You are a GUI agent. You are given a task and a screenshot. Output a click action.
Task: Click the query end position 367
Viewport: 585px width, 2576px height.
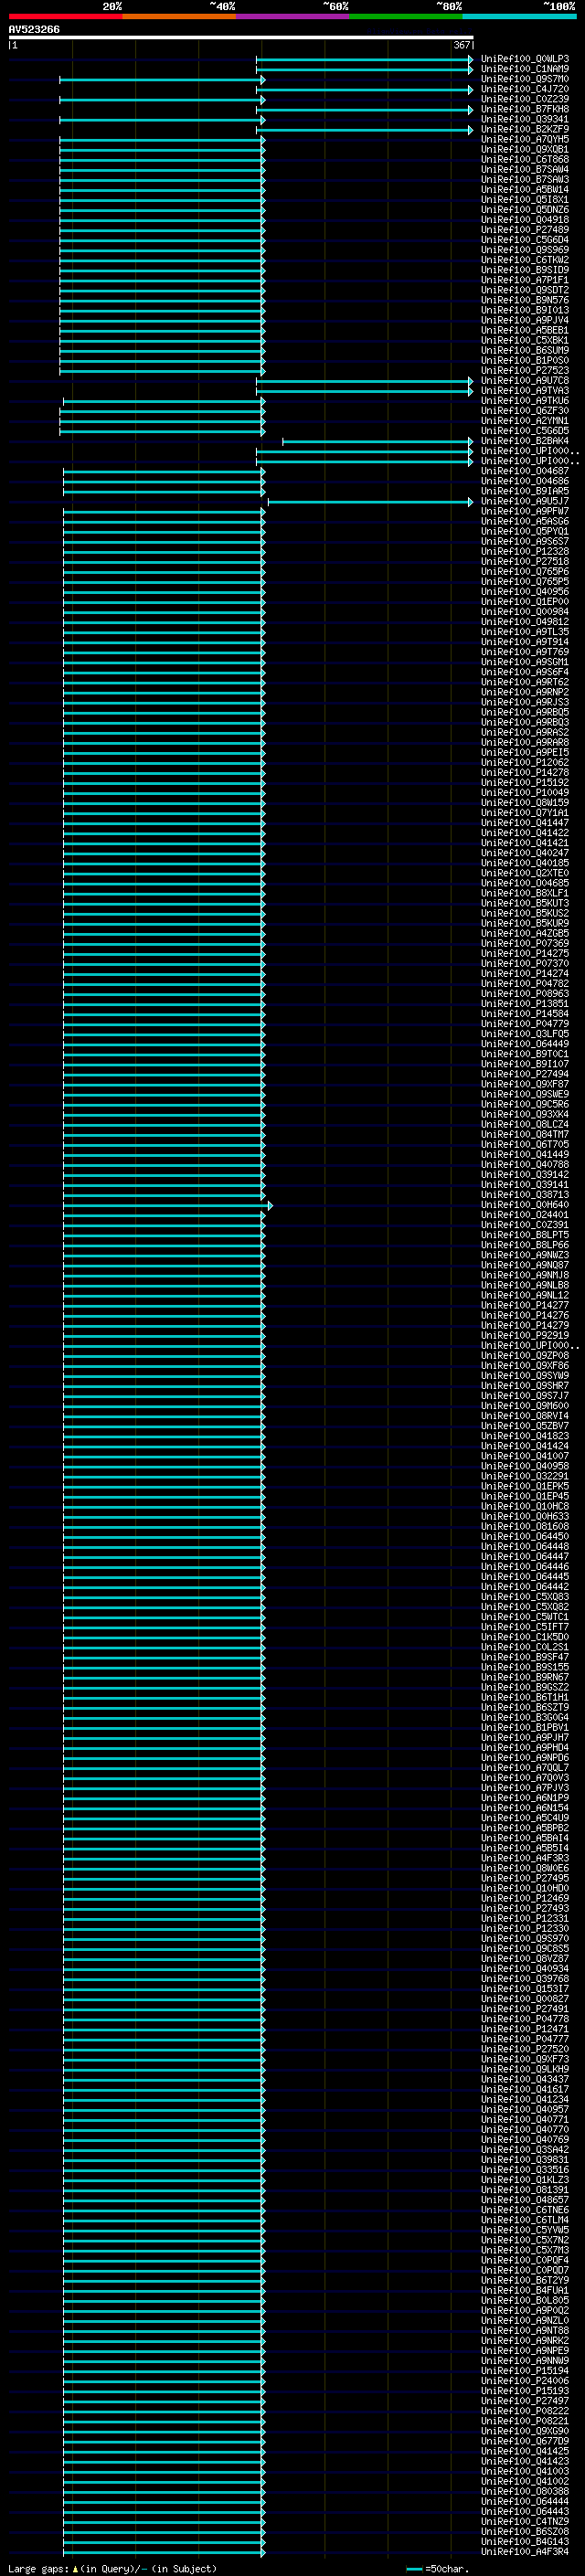[461, 45]
